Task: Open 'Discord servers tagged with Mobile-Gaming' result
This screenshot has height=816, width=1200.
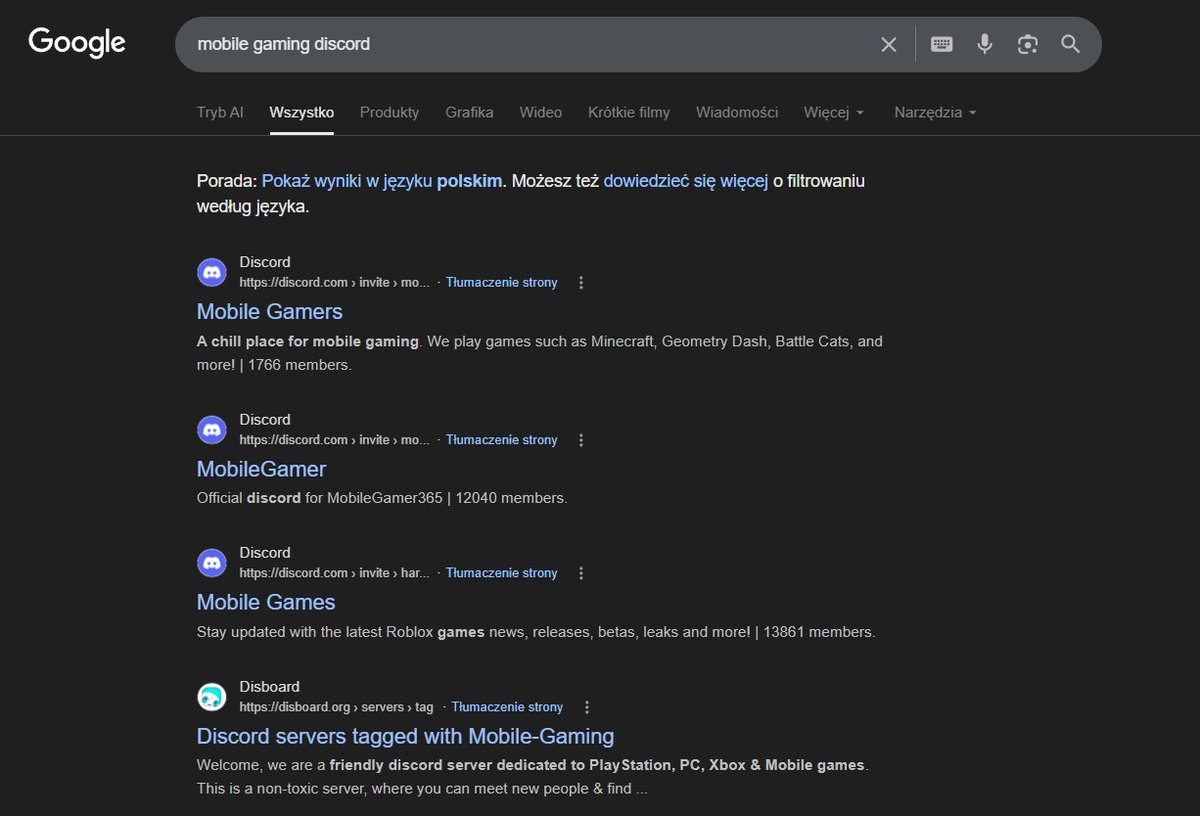Action: pos(405,736)
